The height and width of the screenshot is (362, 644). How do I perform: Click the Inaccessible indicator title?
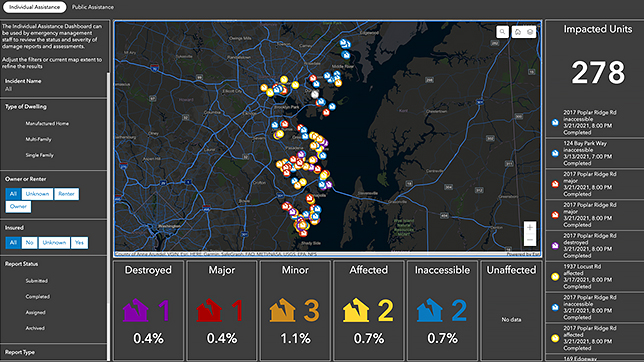coord(442,270)
